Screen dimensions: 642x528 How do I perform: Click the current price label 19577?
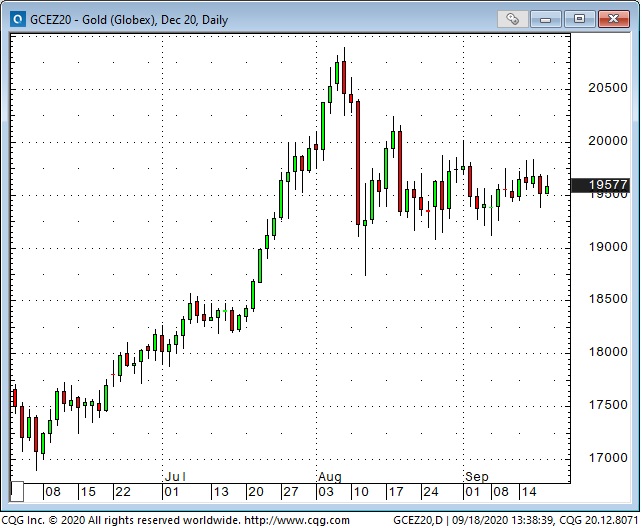click(x=600, y=185)
